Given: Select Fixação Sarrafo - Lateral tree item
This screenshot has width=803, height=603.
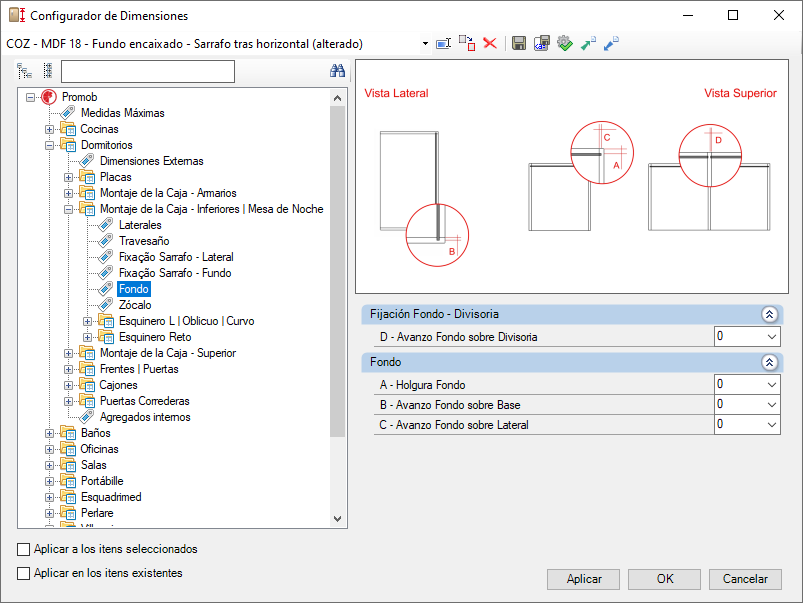Looking at the screenshot, I should tap(176, 257).
